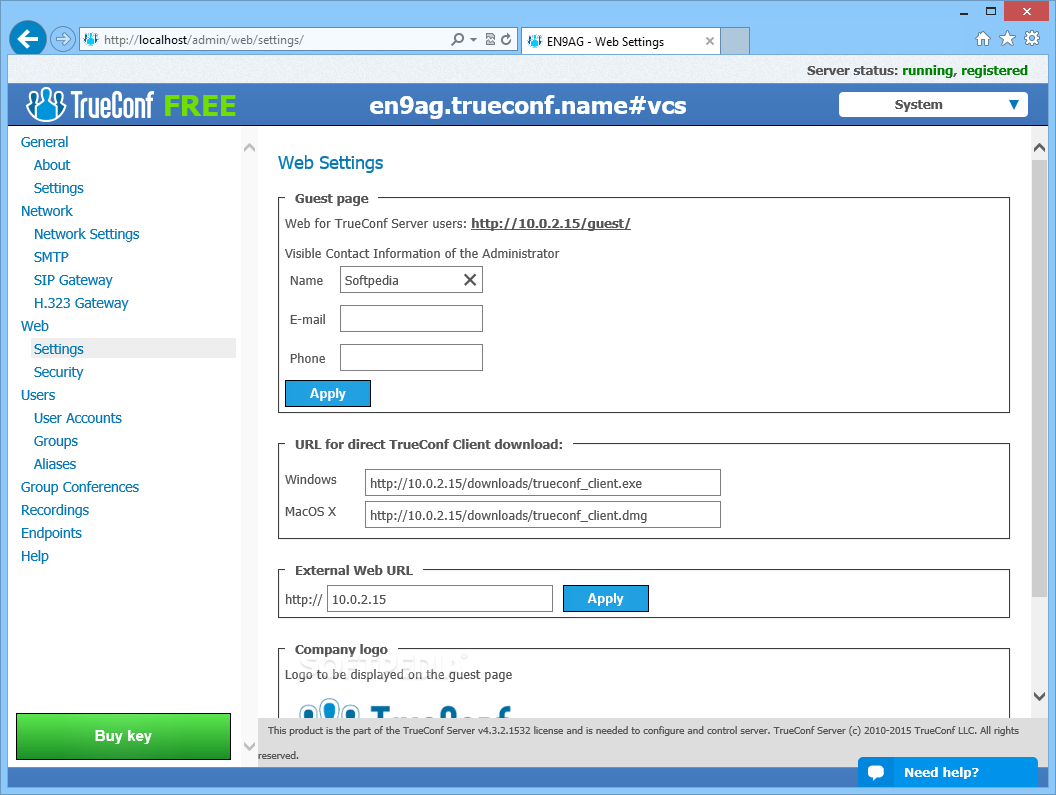Image resolution: width=1056 pixels, height=795 pixels.
Task: Click the refresh icon in address bar
Action: (x=506, y=39)
